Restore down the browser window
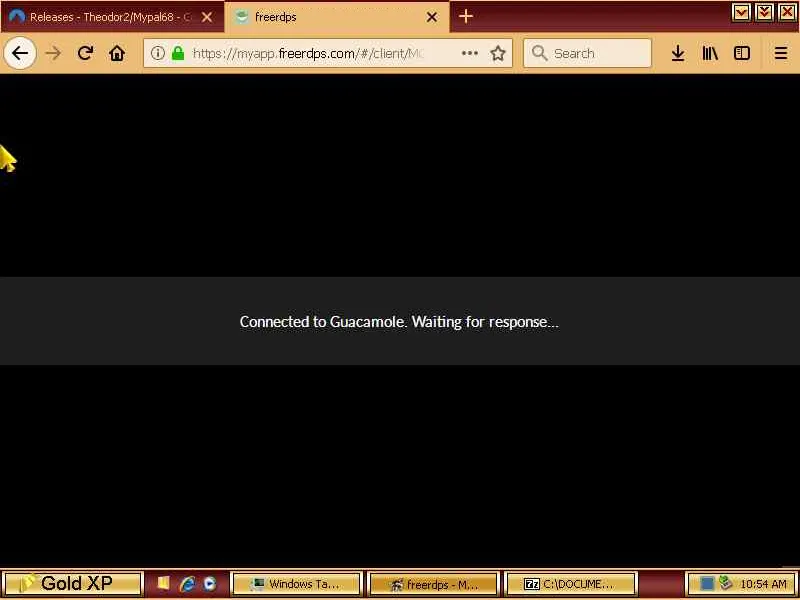This screenshot has width=800, height=600. tap(764, 12)
